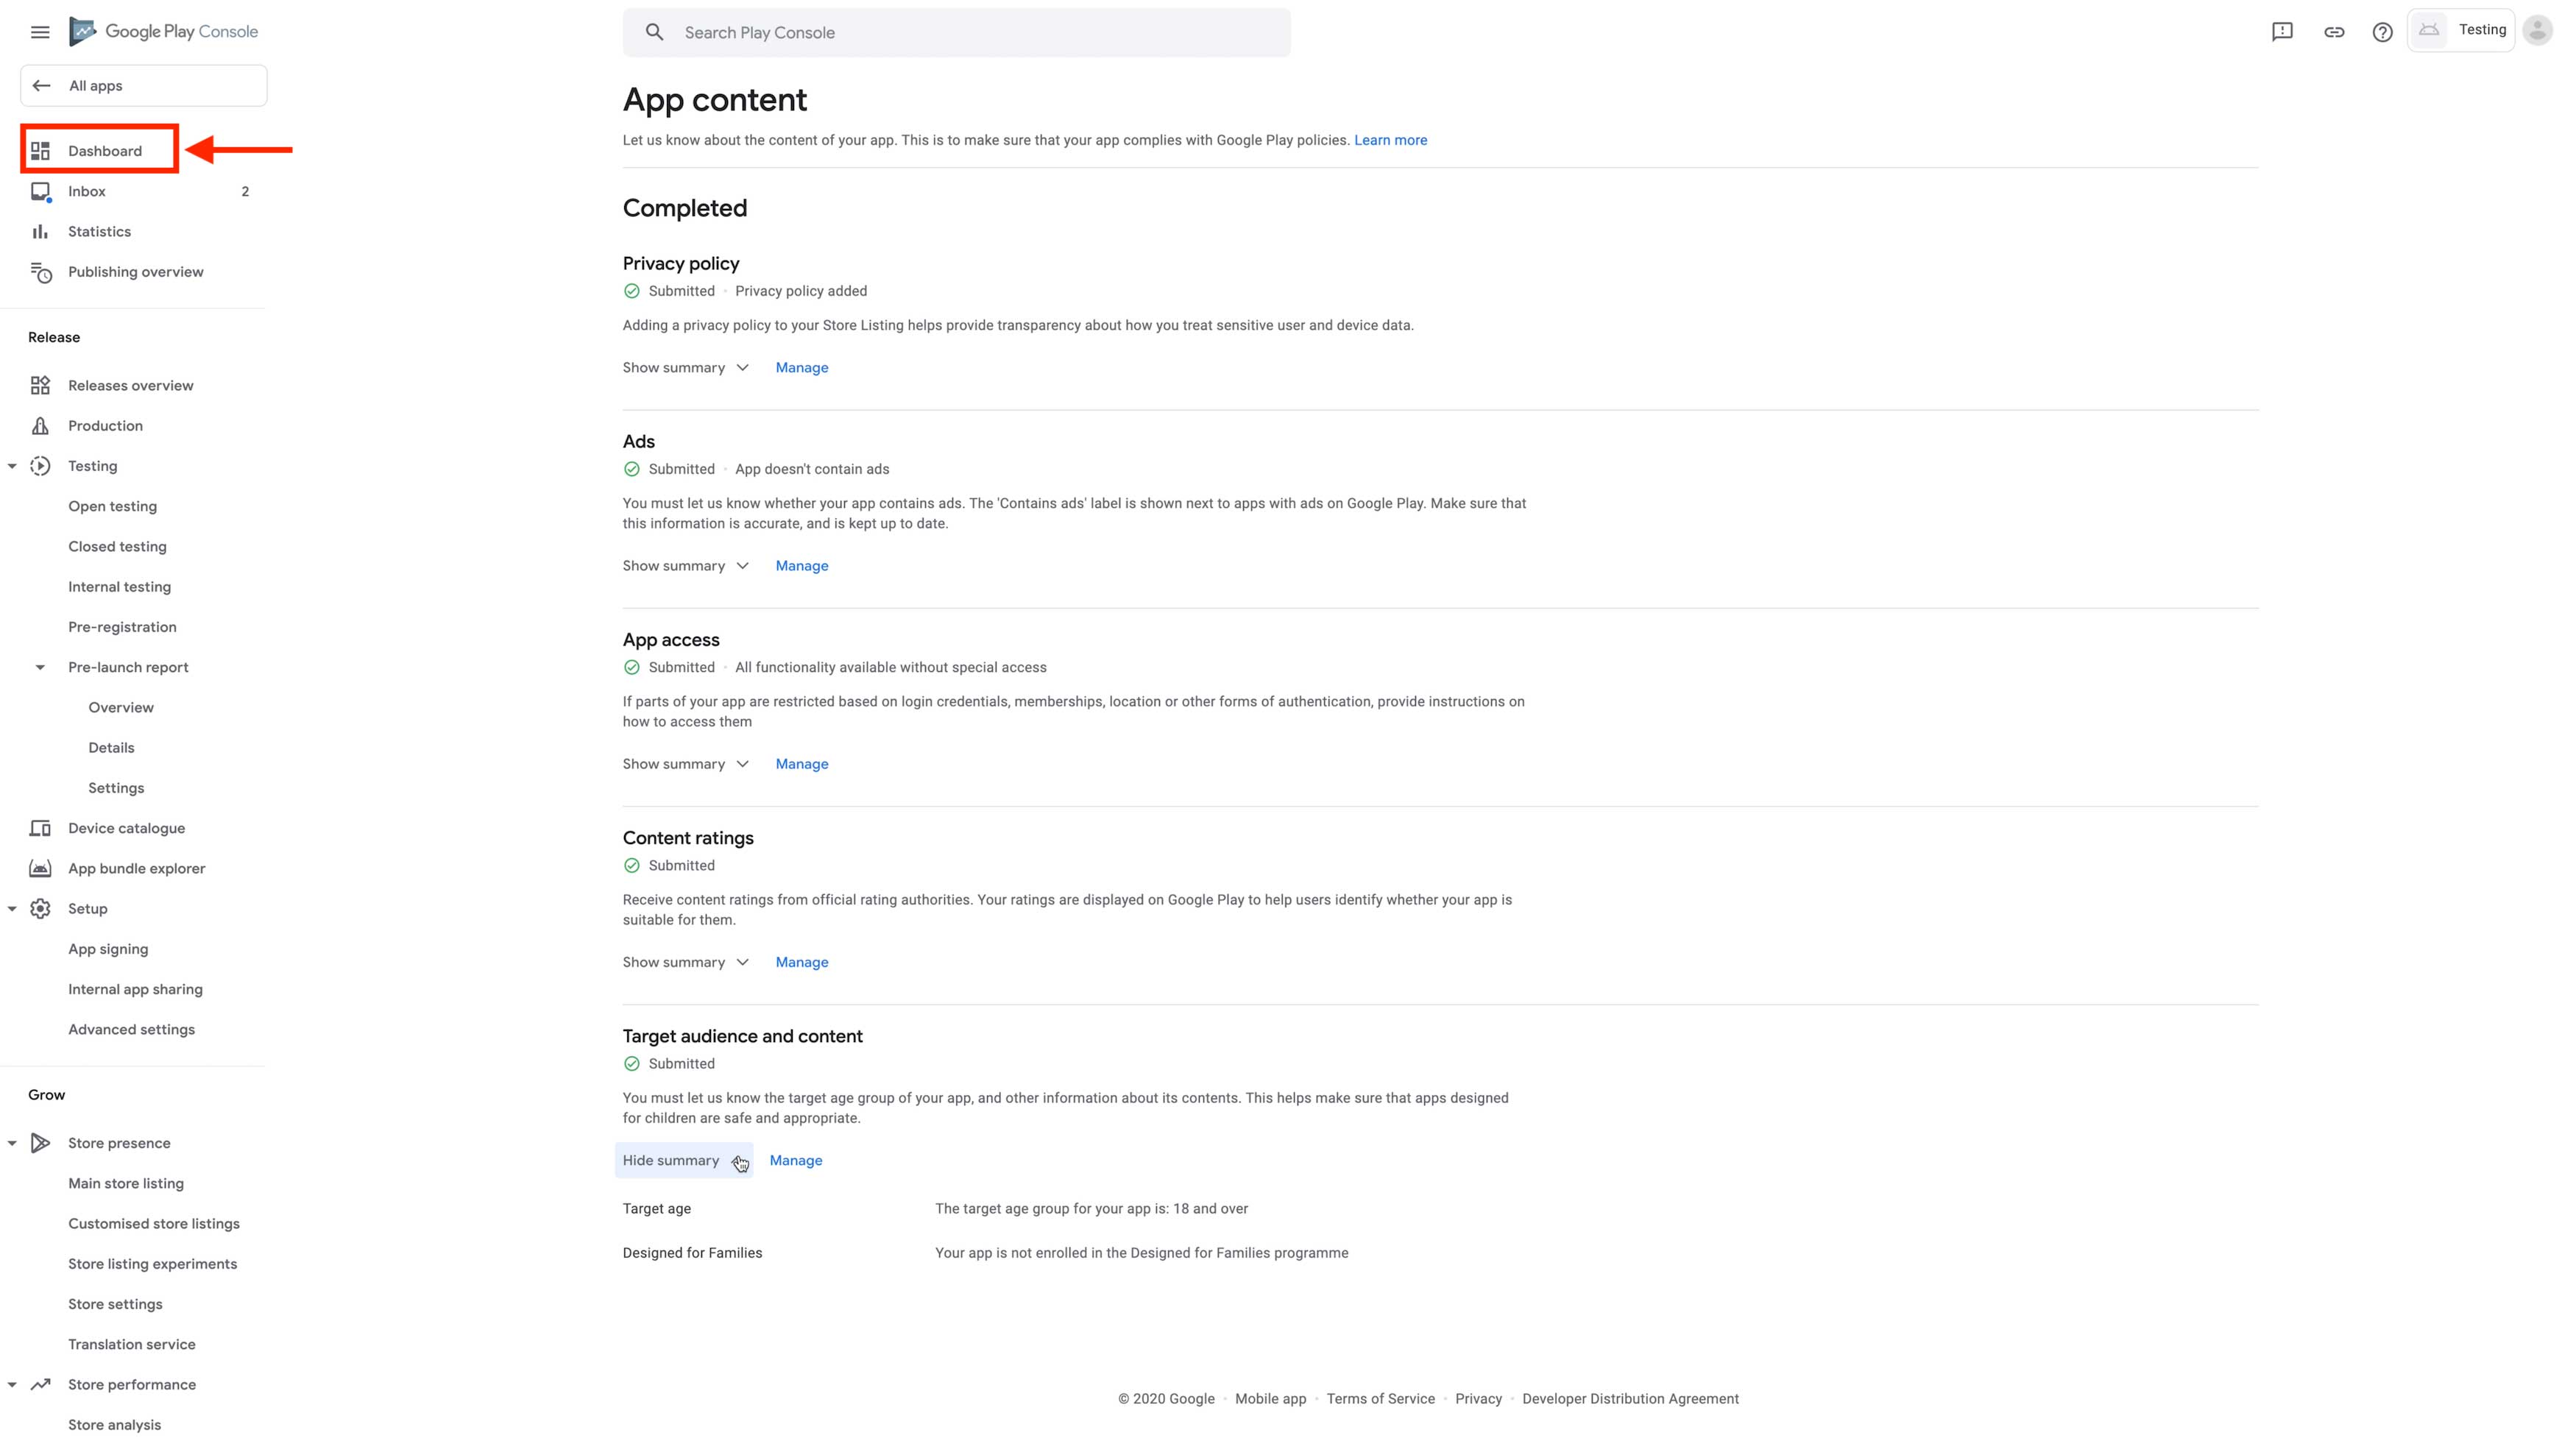Open Dashboard in the sidebar

coord(104,151)
